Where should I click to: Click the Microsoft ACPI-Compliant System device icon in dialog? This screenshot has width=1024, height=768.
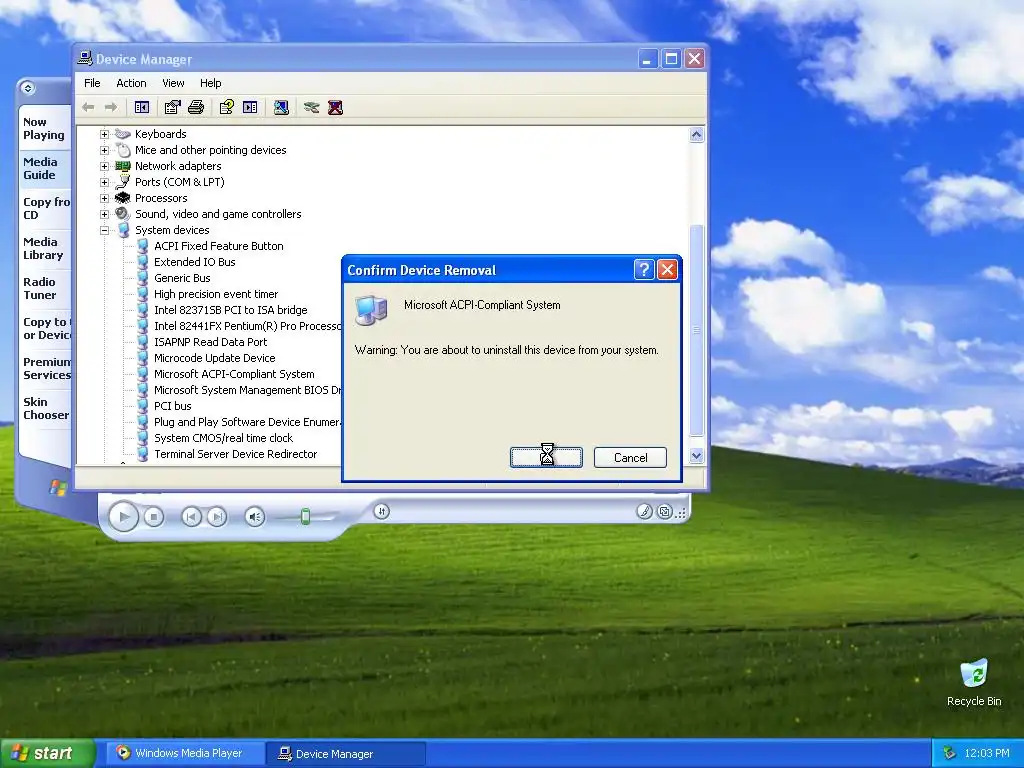(x=372, y=310)
